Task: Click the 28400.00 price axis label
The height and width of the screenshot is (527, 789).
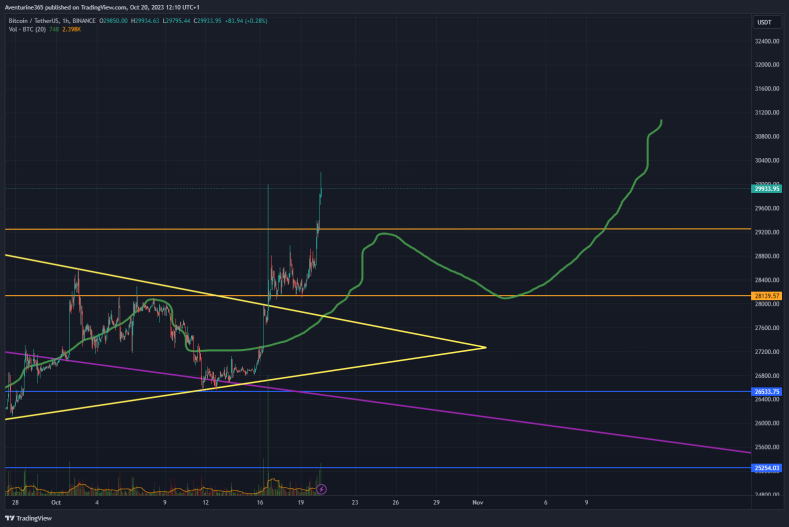Action: click(x=767, y=280)
